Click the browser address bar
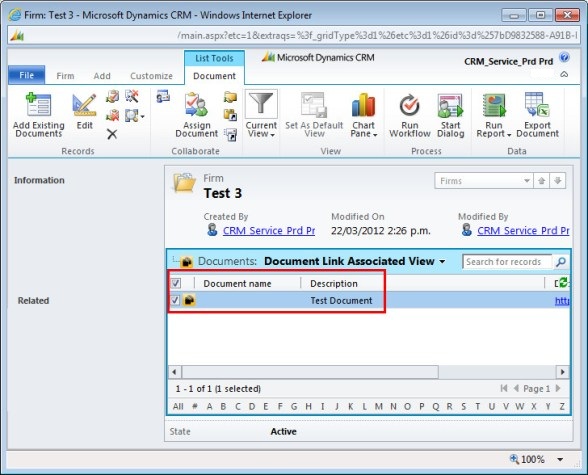The height and width of the screenshot is (475, 588). [294, 36]
